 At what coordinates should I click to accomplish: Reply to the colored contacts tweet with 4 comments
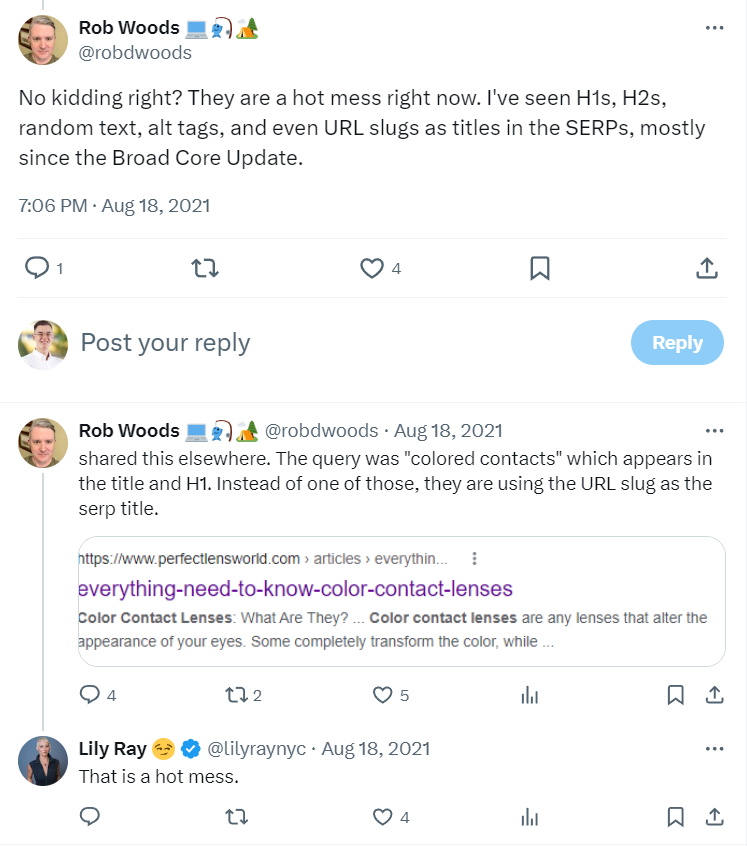click(x=90, y=695)
